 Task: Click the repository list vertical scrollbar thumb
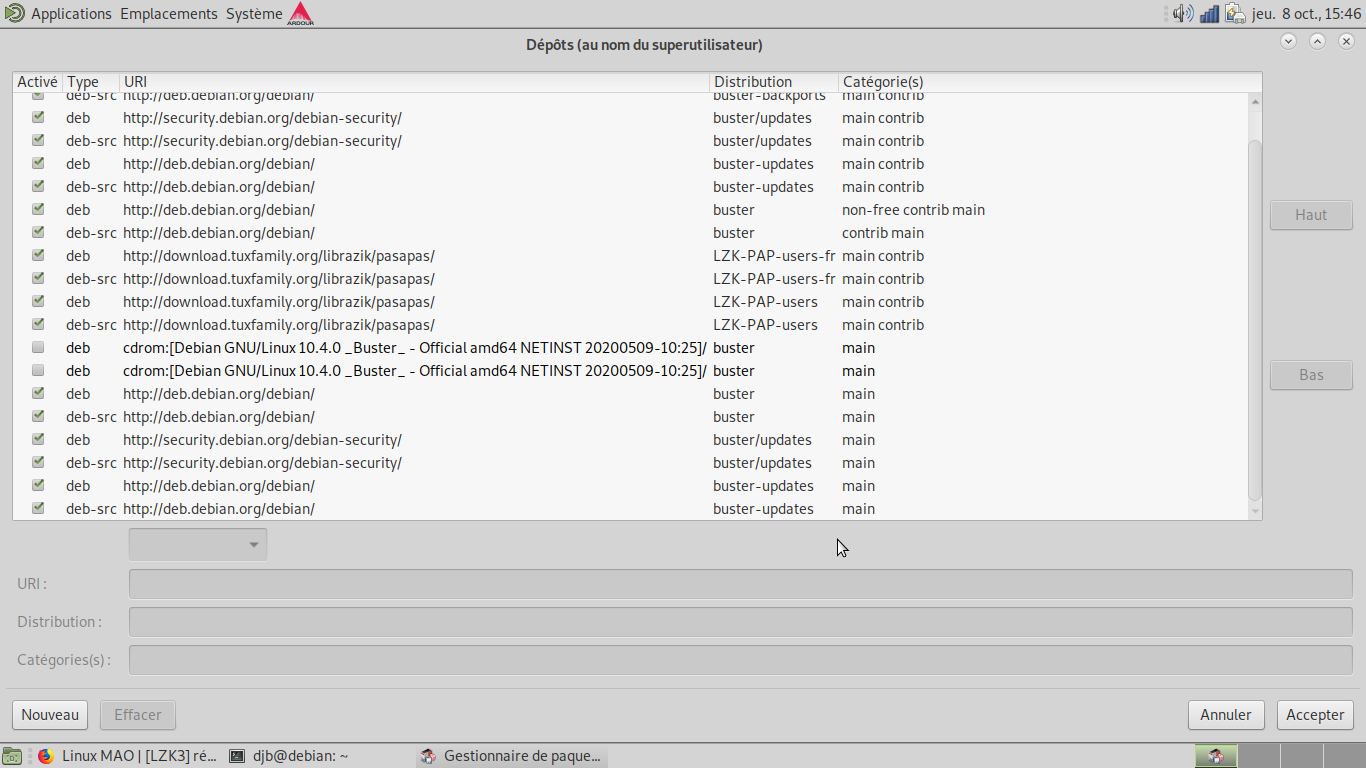1256,320
